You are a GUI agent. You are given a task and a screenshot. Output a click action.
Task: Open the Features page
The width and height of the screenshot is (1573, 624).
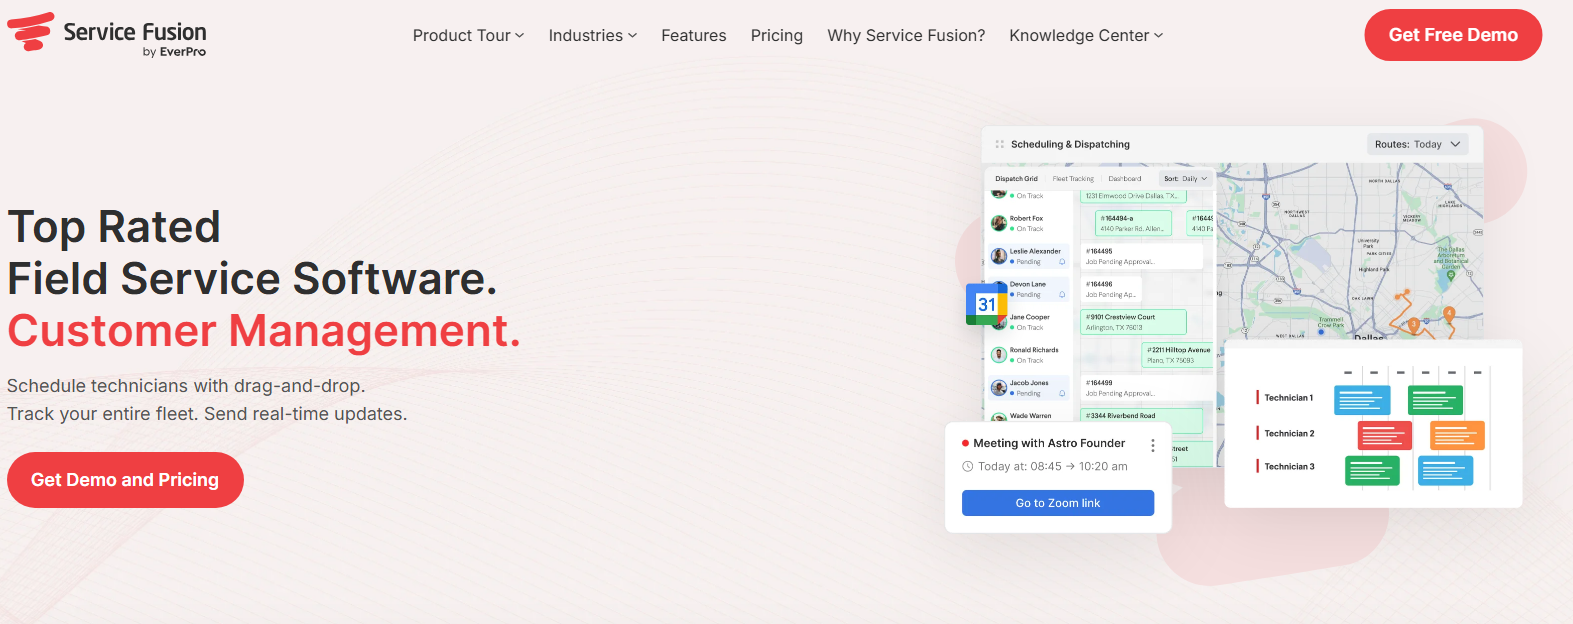pyautogui.click(x=694, y=35)
